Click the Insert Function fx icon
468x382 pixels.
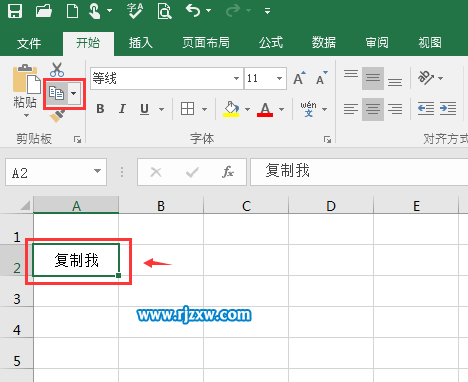[x=228, y=172]
